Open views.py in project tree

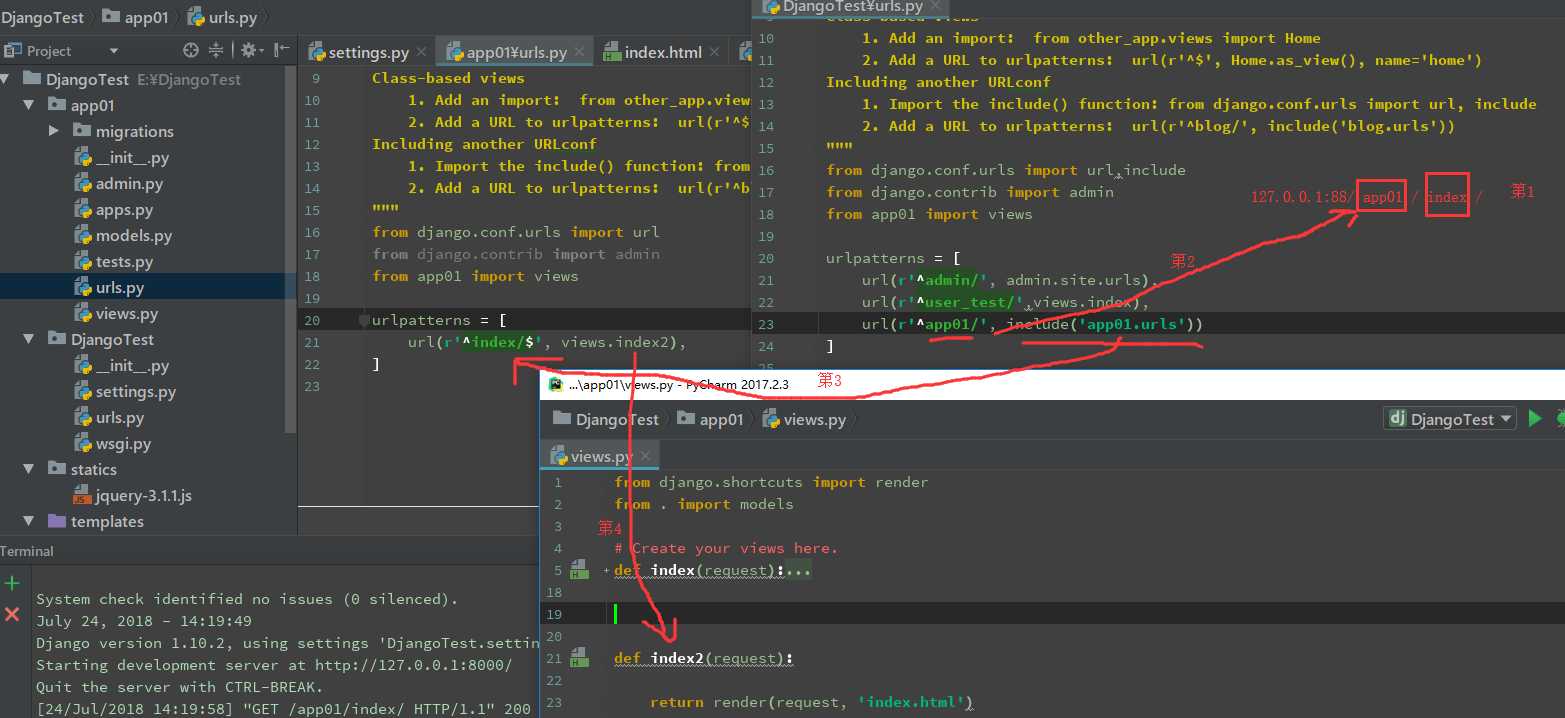[x=127, y=313]
